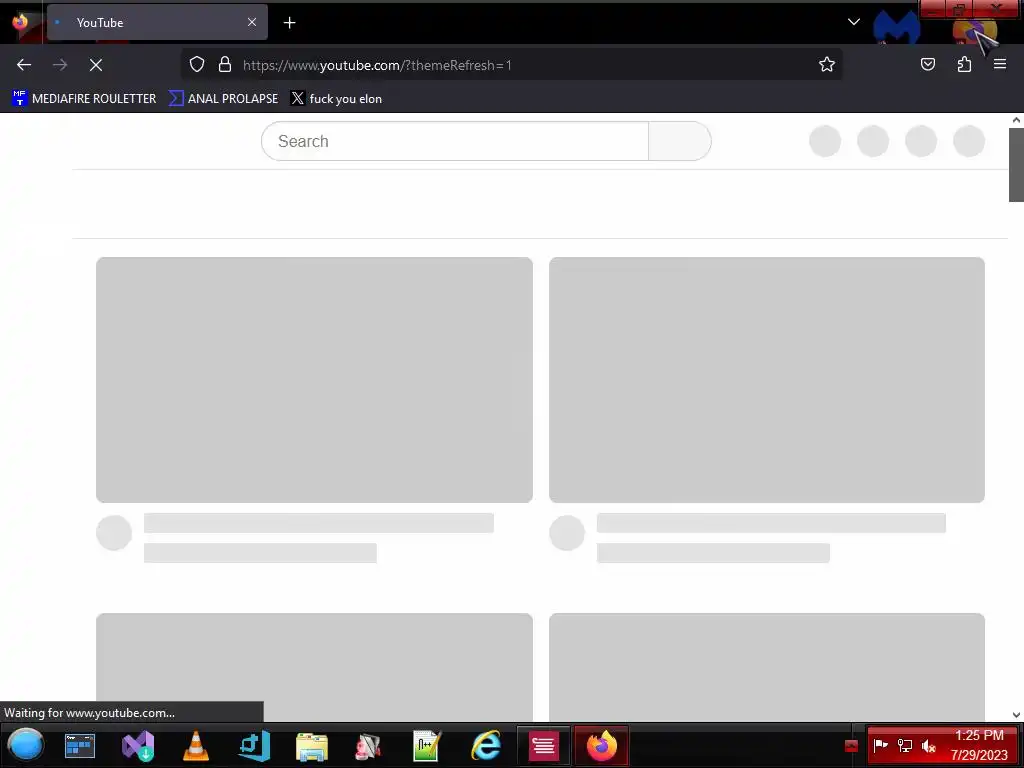The width and height of the screenshot is (1024, 768).
Task: Close the YouTube tab
Action: pos(252,22)
